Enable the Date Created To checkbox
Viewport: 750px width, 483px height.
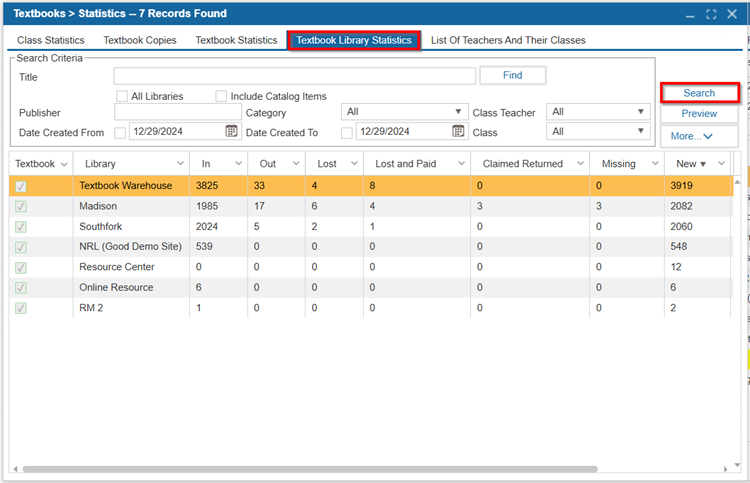[x=347, y=132]
